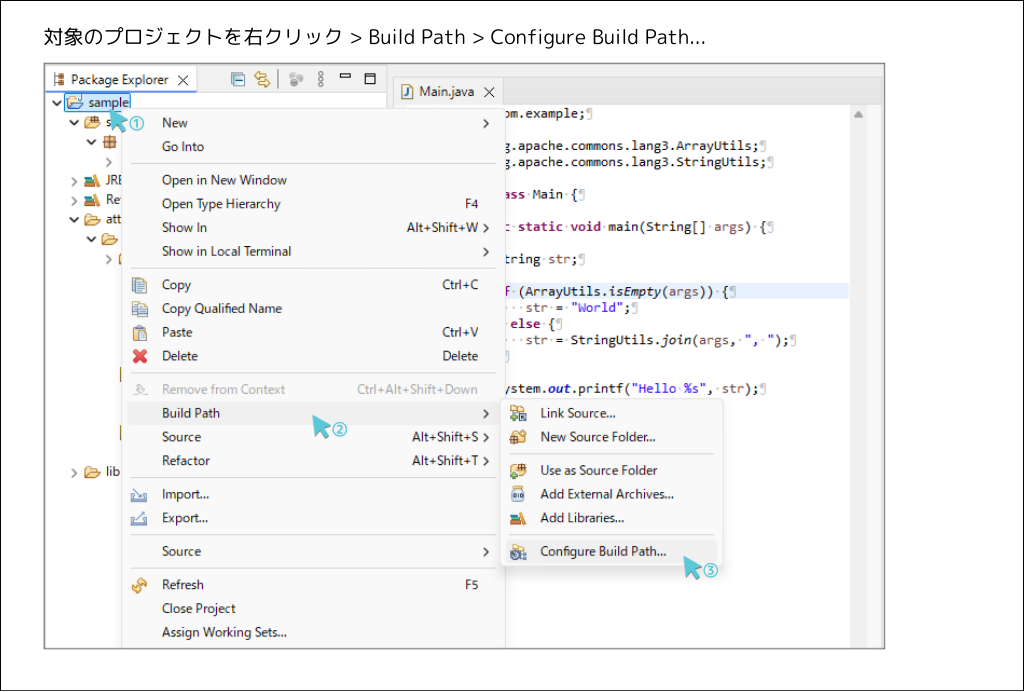Viewport: 1024px width, 692px height.
Task: Click the New Source Folder icon
Action: (x=519, y=437)
